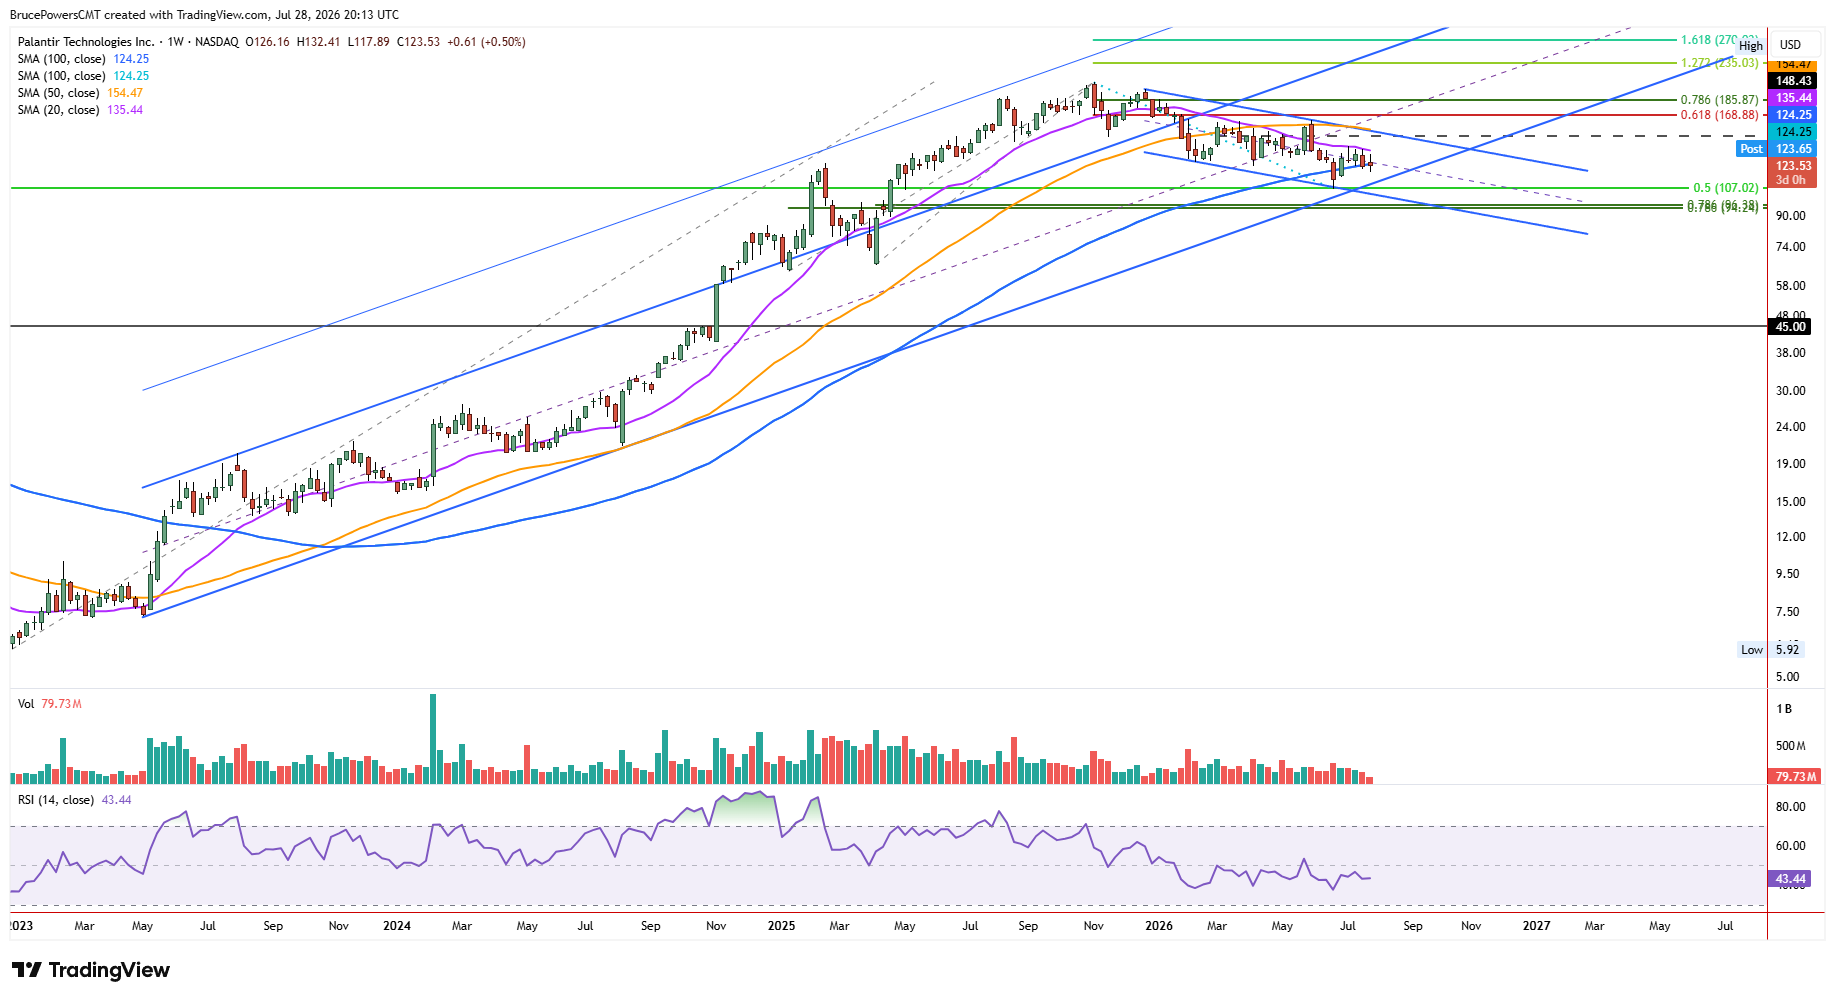Viewport: 1835px width, 1000px height.
Task: Click the 19.00 price axis tick
Action: click(x=1790, y=464)
